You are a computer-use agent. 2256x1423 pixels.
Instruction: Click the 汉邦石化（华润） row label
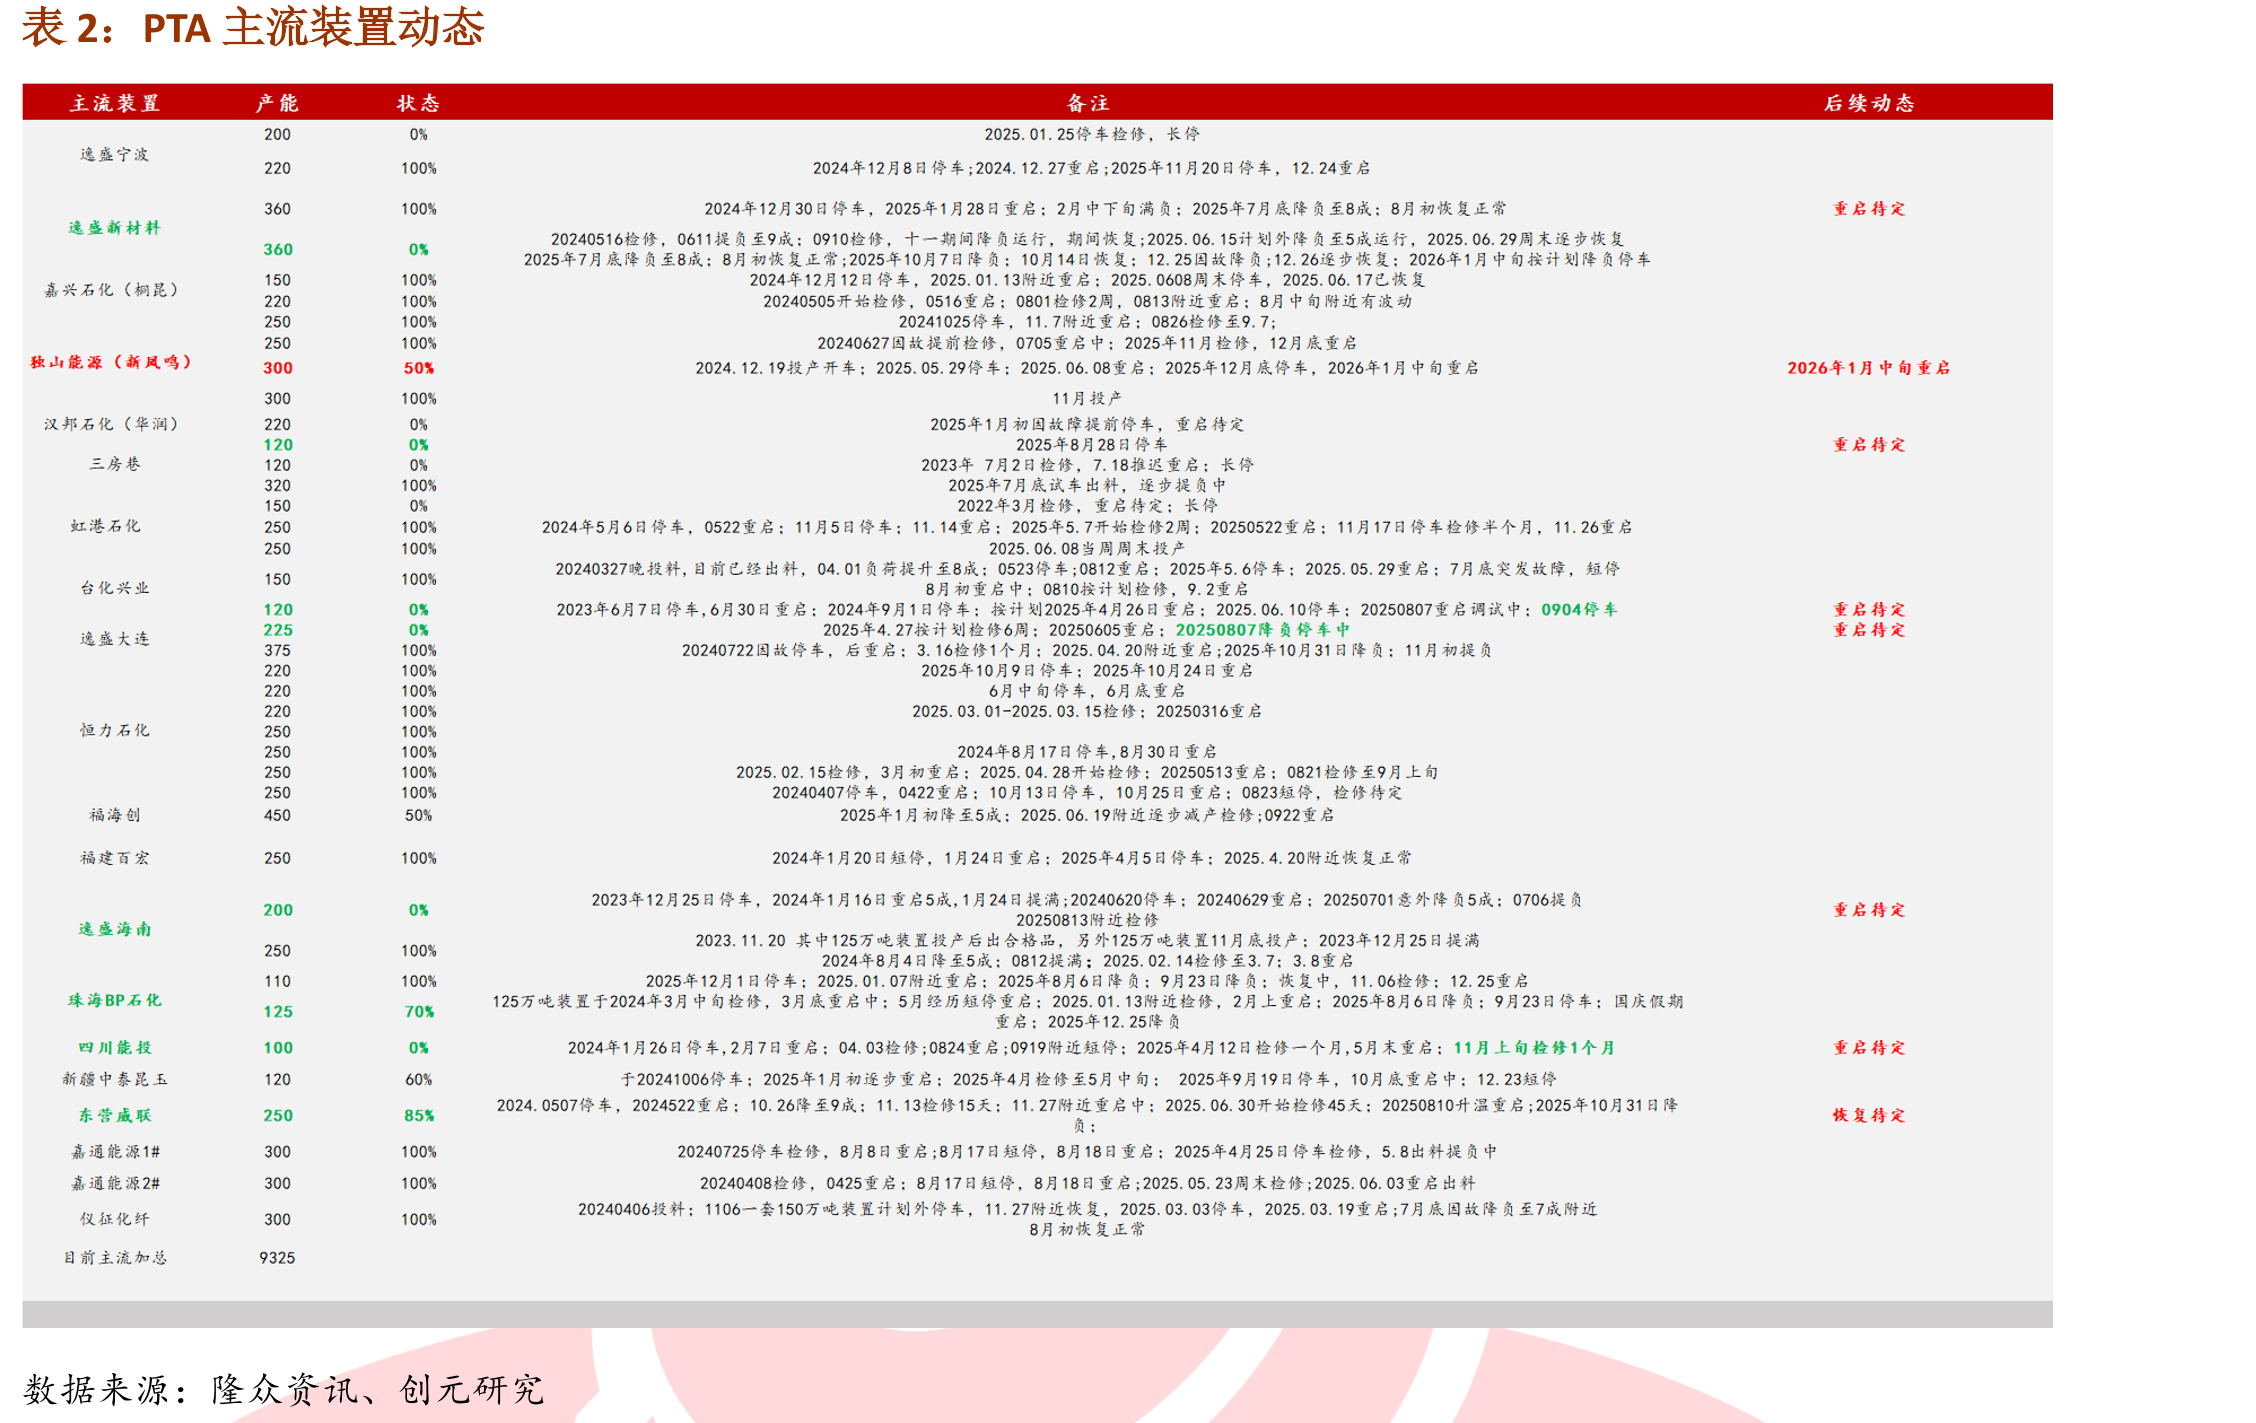[110, 424]
